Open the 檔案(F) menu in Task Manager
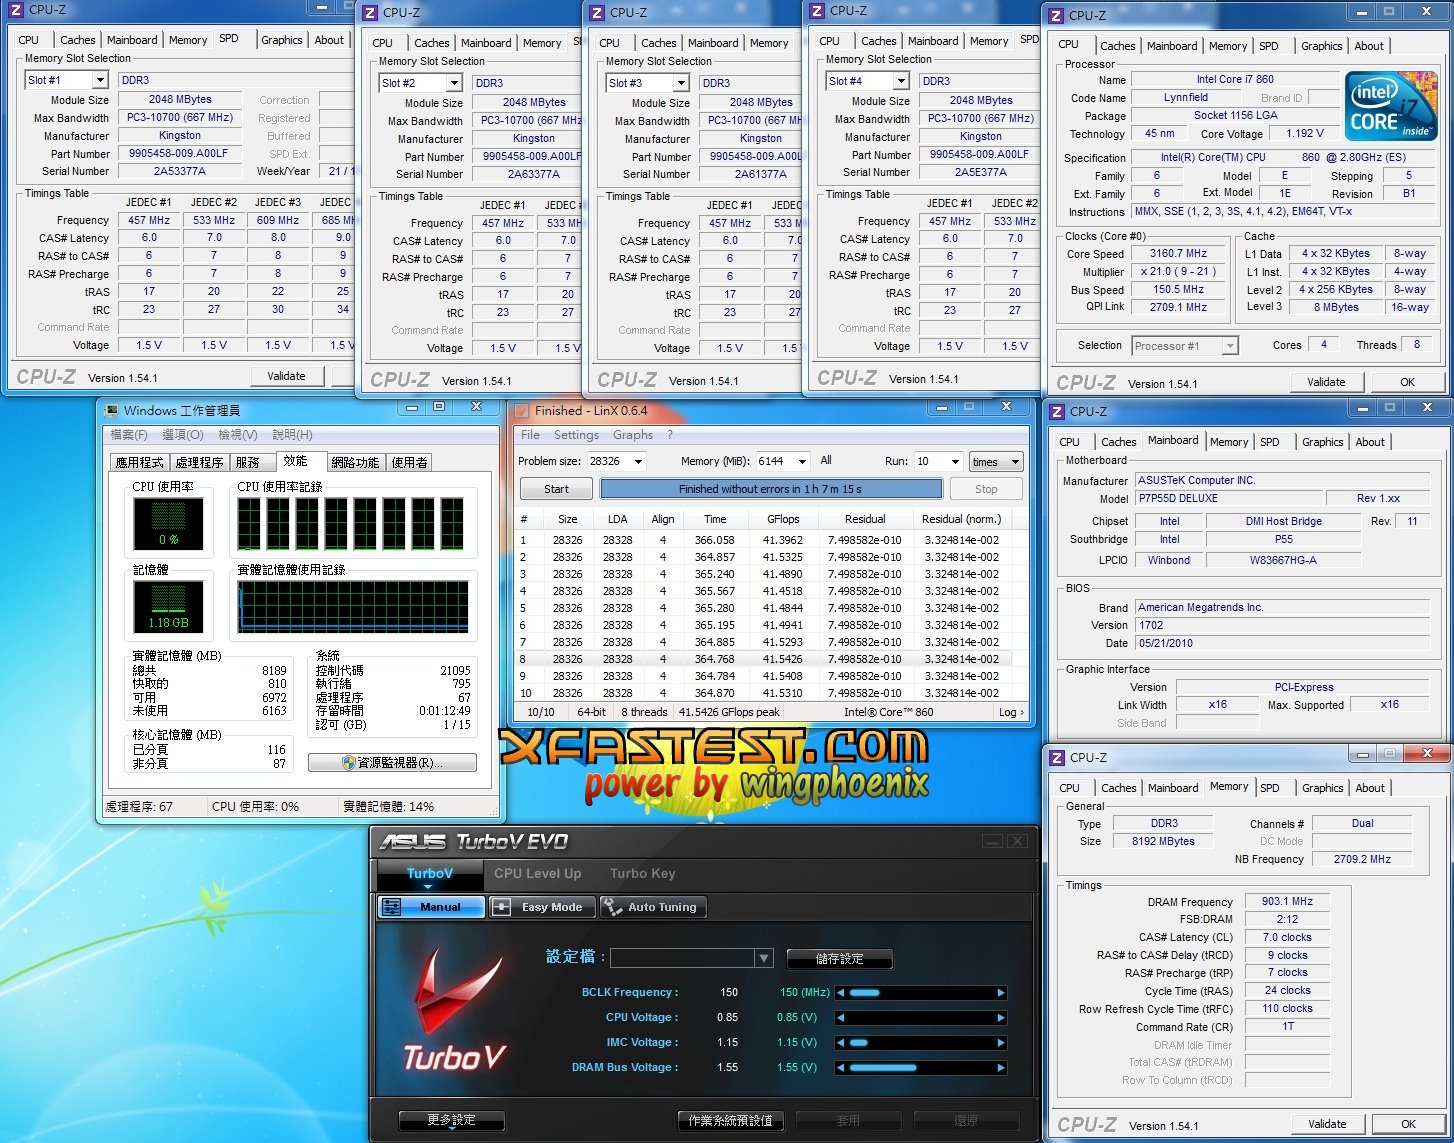 129,435
